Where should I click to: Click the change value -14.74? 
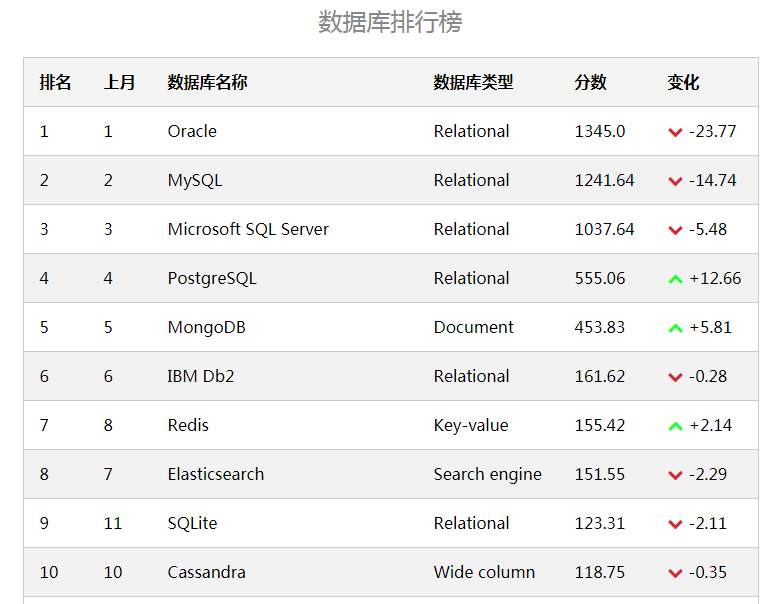(713, 180)
